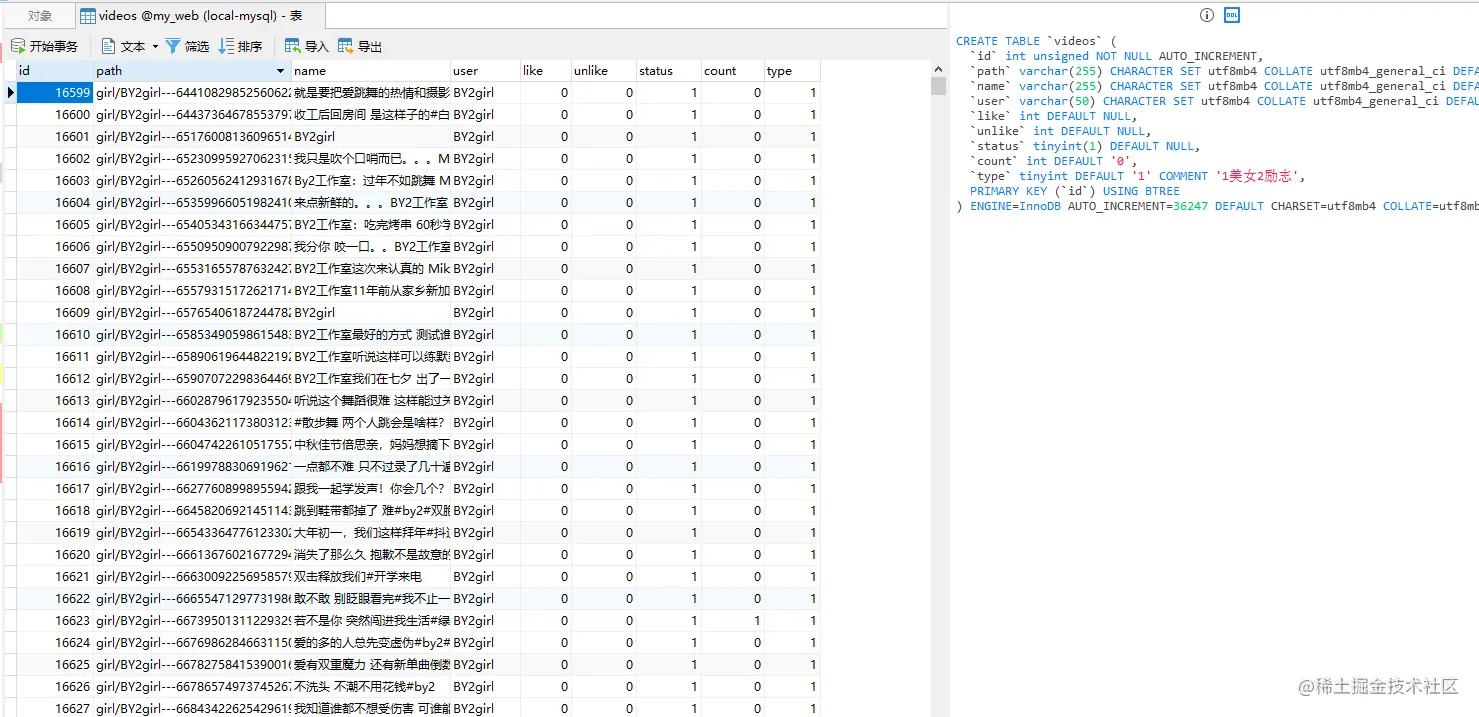The width and height of the screenshot is (1479, 717).
Task: Select the id cell 16604
Action: pyautogui.click(x=55, y=203)
